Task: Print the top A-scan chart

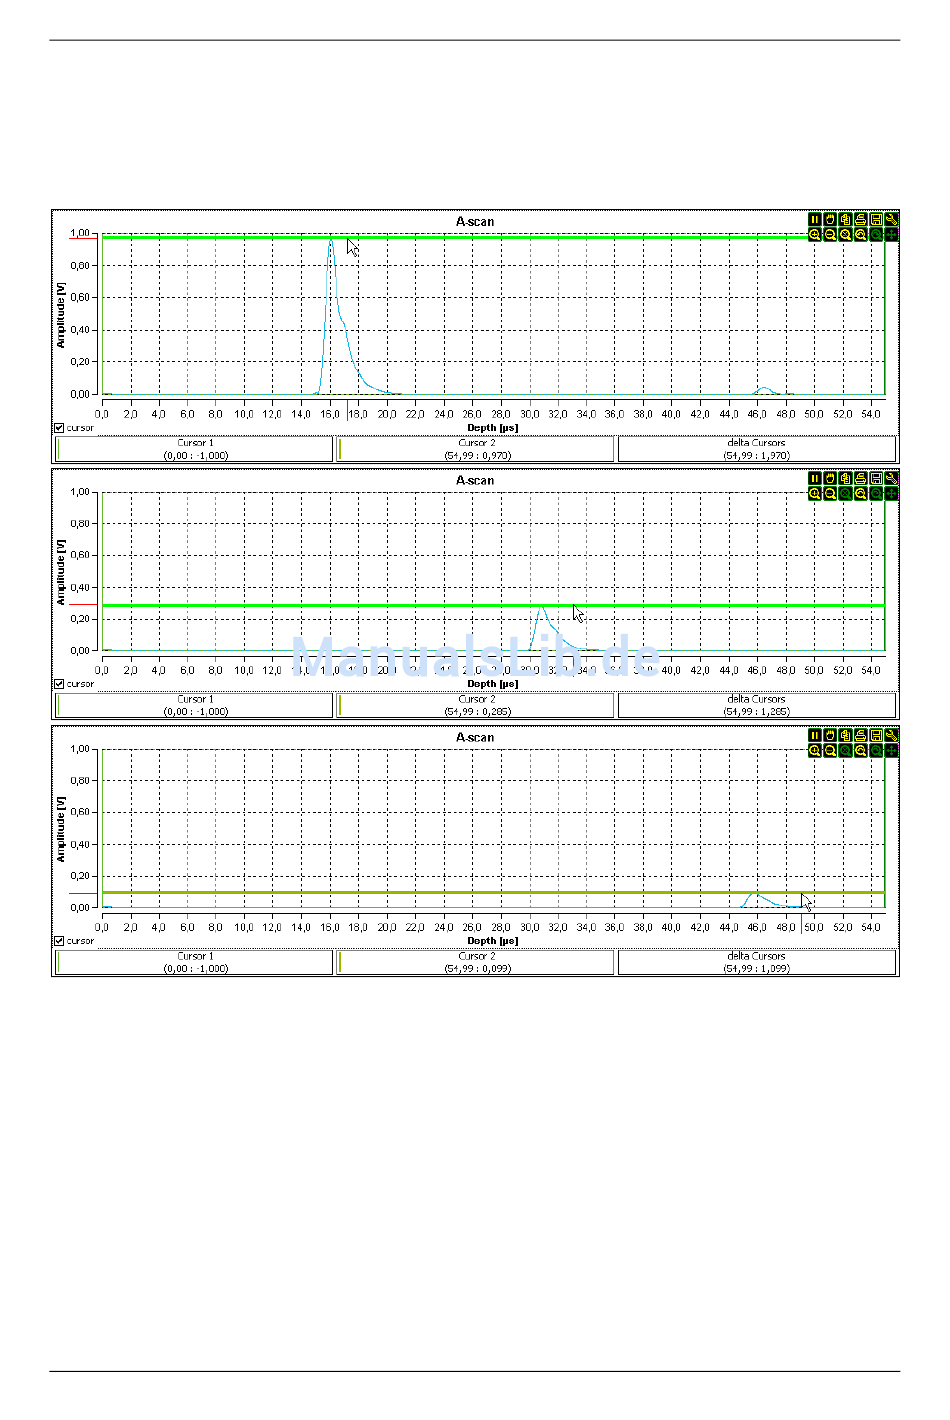Action: (861, 219)
